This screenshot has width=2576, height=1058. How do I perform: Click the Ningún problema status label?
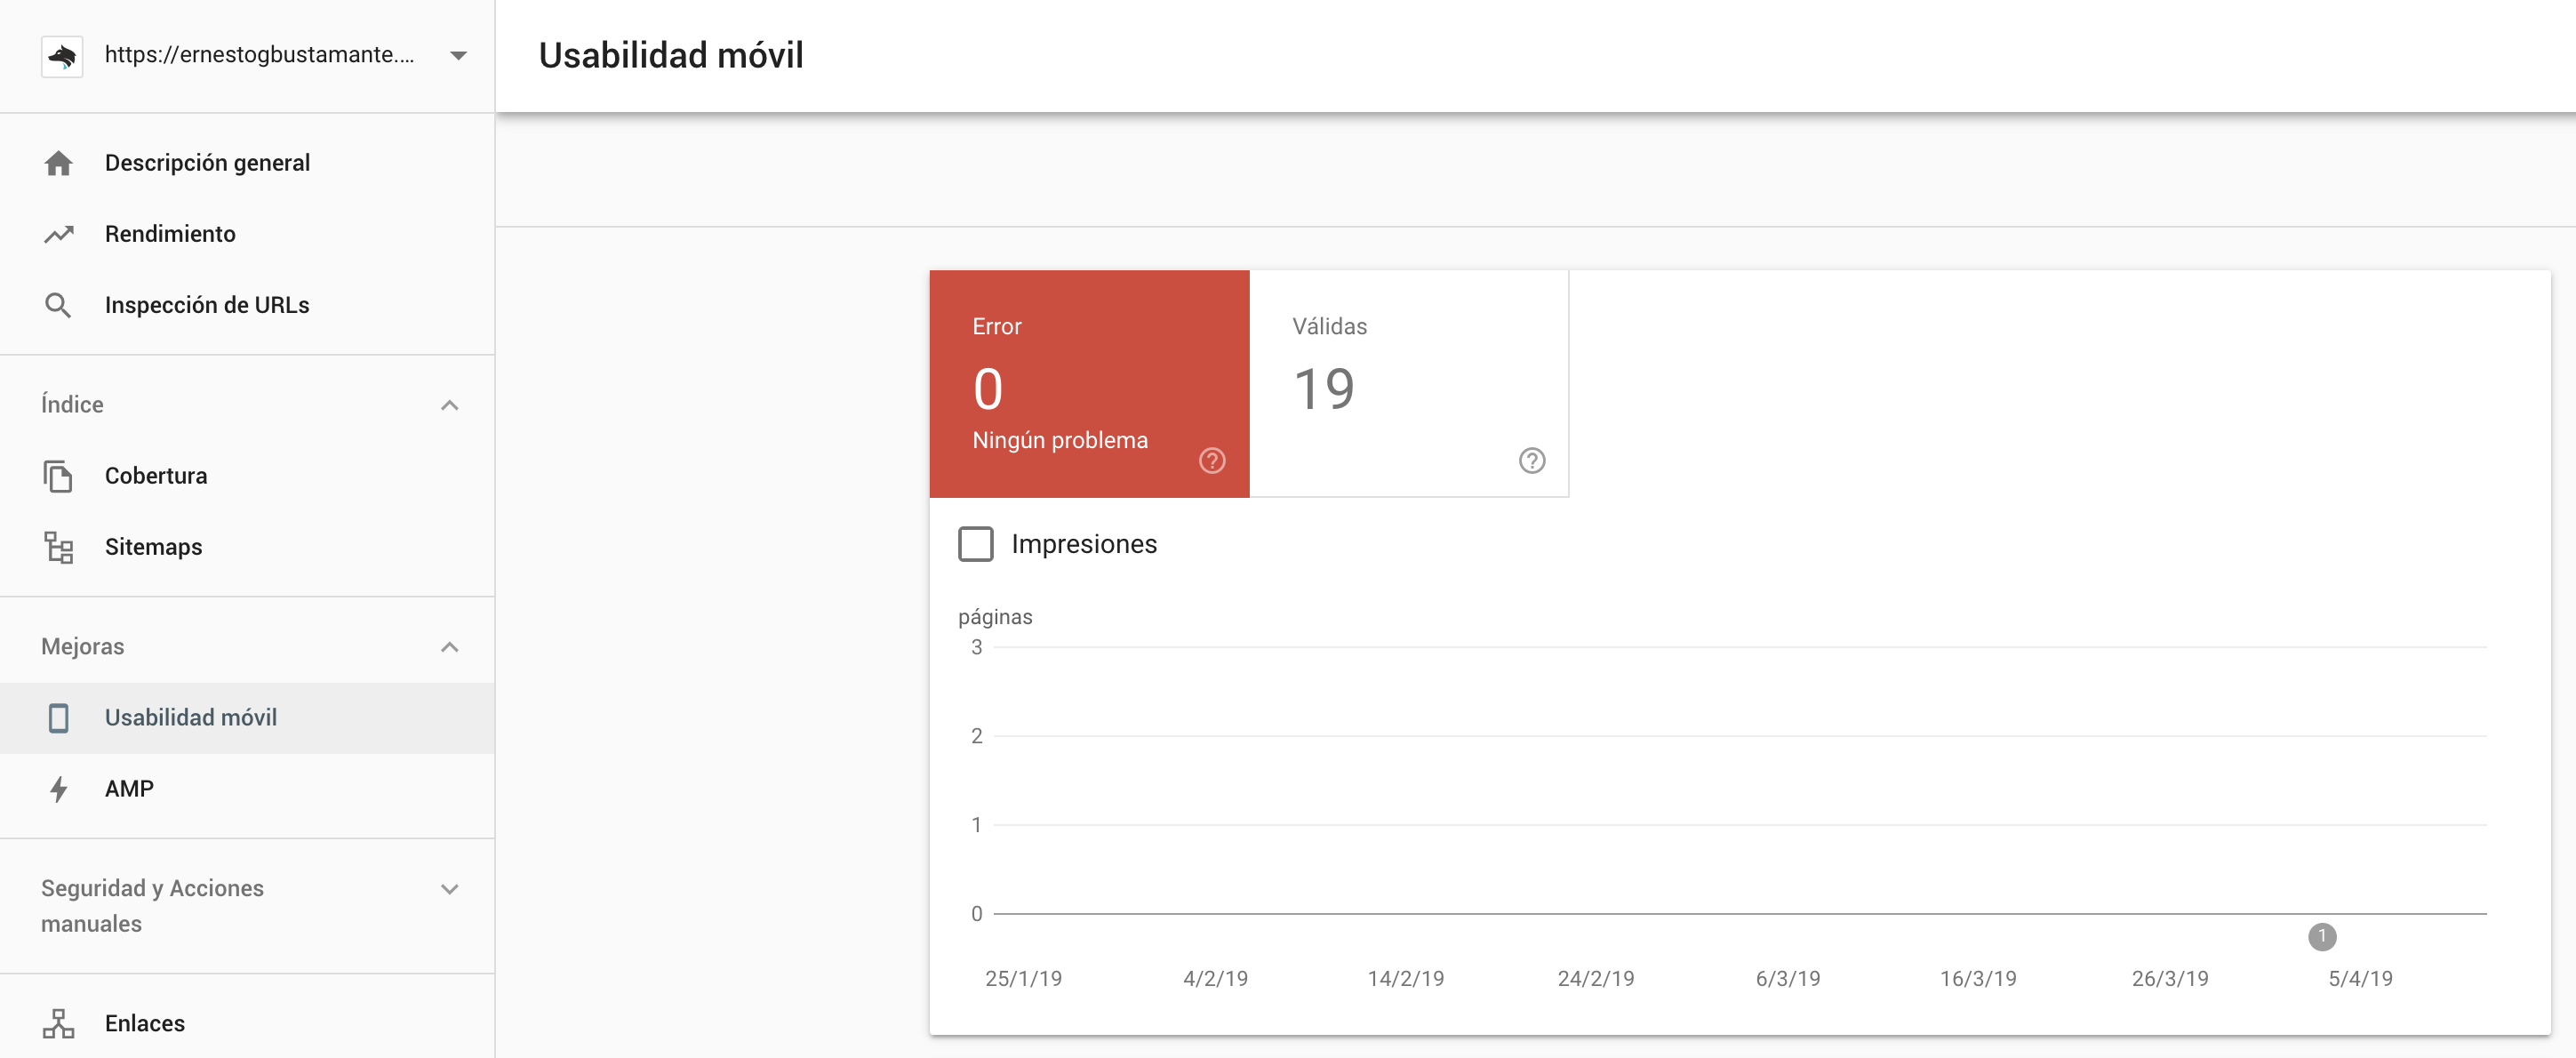(1058, 438)
